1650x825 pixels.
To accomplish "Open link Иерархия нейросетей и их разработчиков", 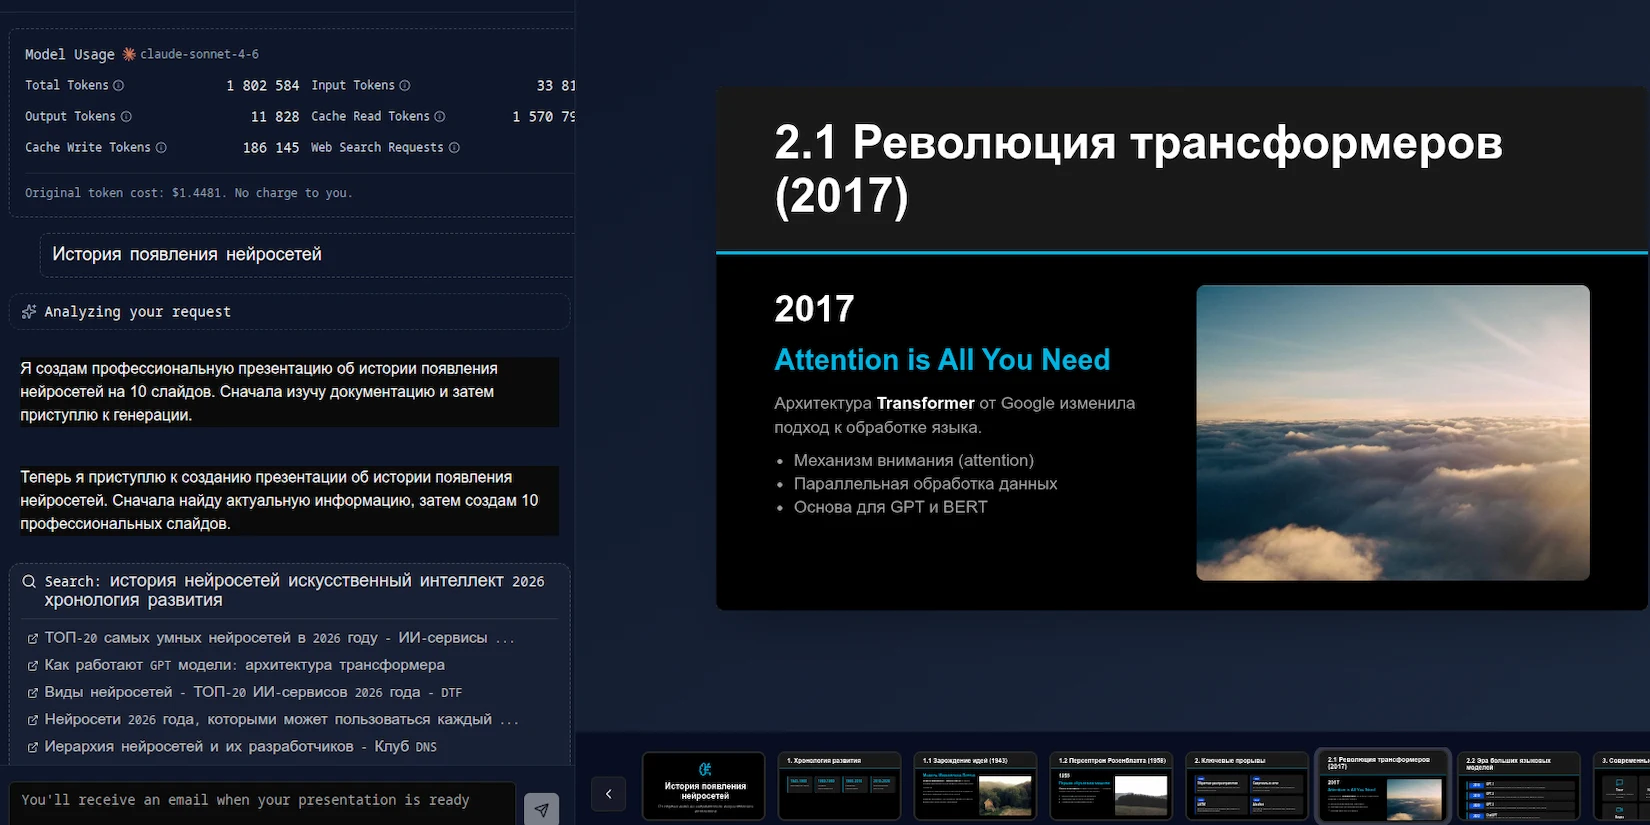I will (x=241, y=747).
